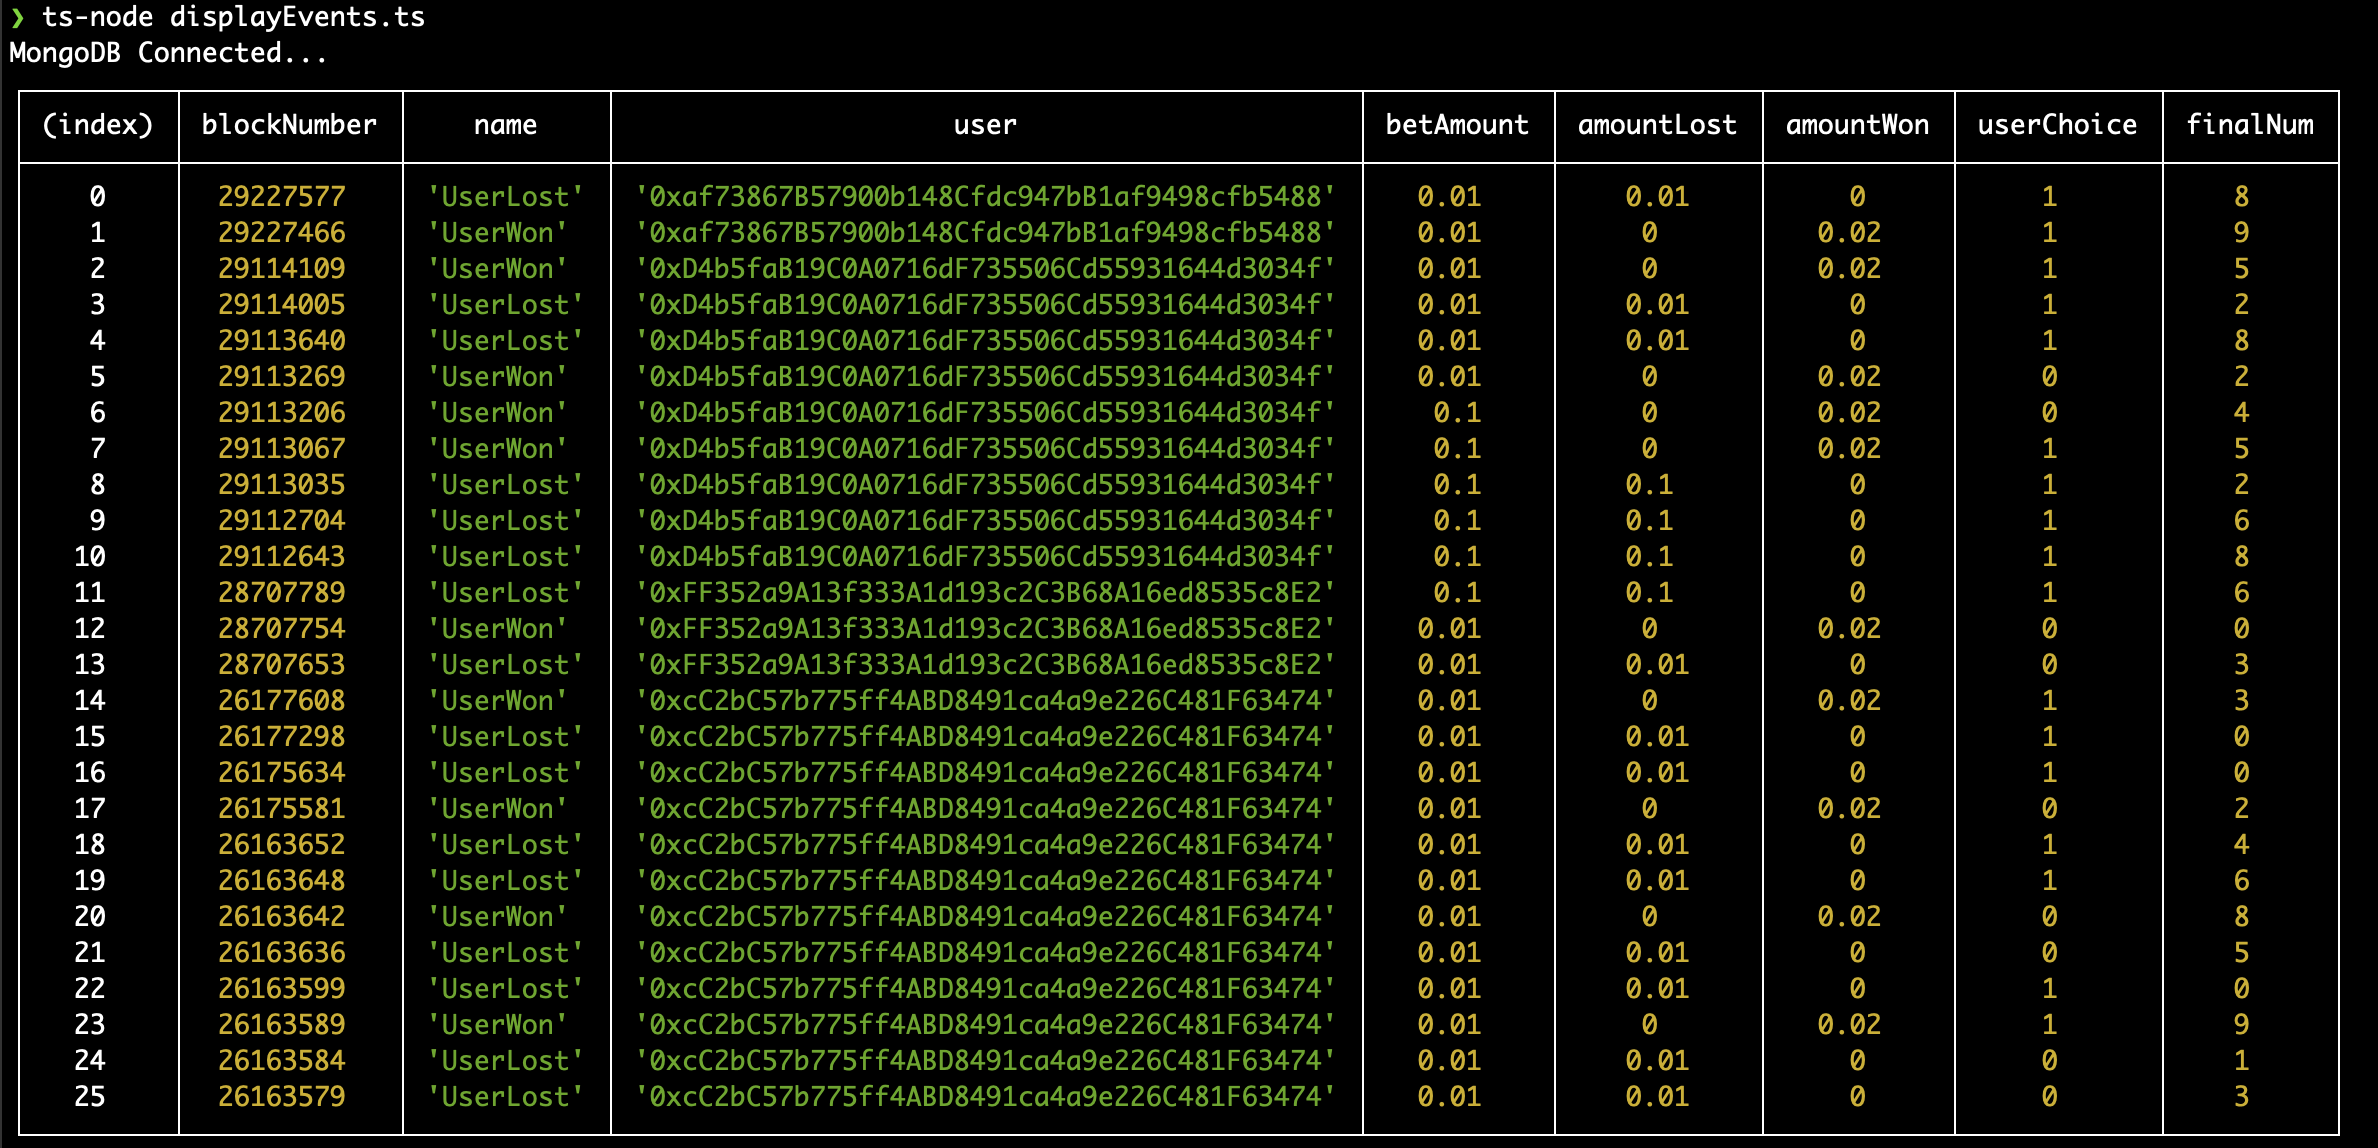
Task: Select block number 28707789
Action: (x=282, y=593)
